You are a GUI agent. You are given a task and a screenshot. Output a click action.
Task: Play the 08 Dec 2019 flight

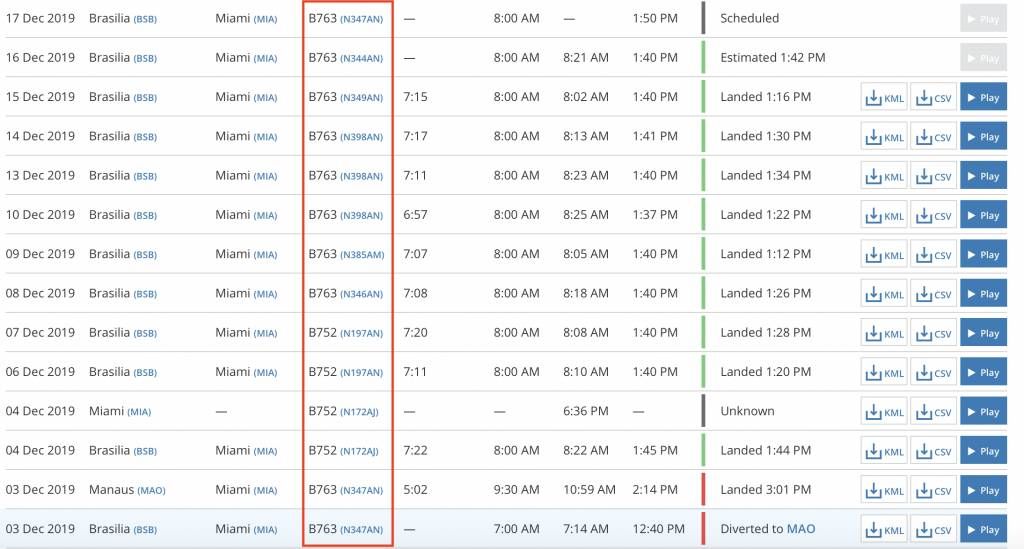click(984, 293)
